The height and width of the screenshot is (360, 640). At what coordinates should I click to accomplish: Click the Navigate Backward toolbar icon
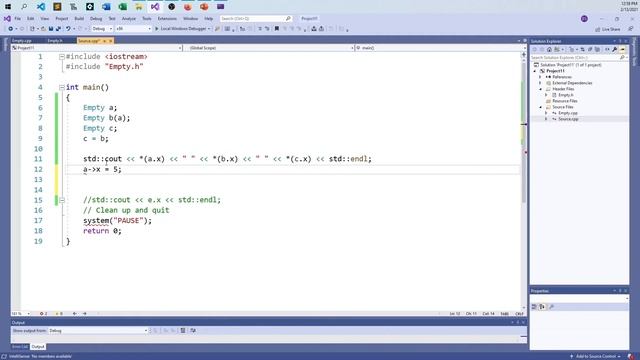[x=11, y=29]
